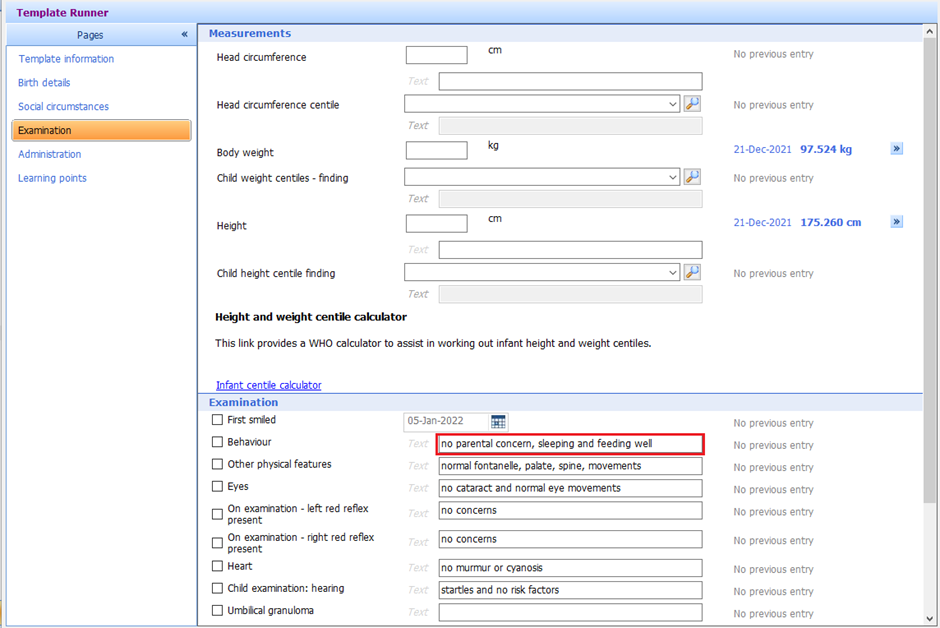Check the Umbilical granuloma checkbox

click(x=217, y=610)
